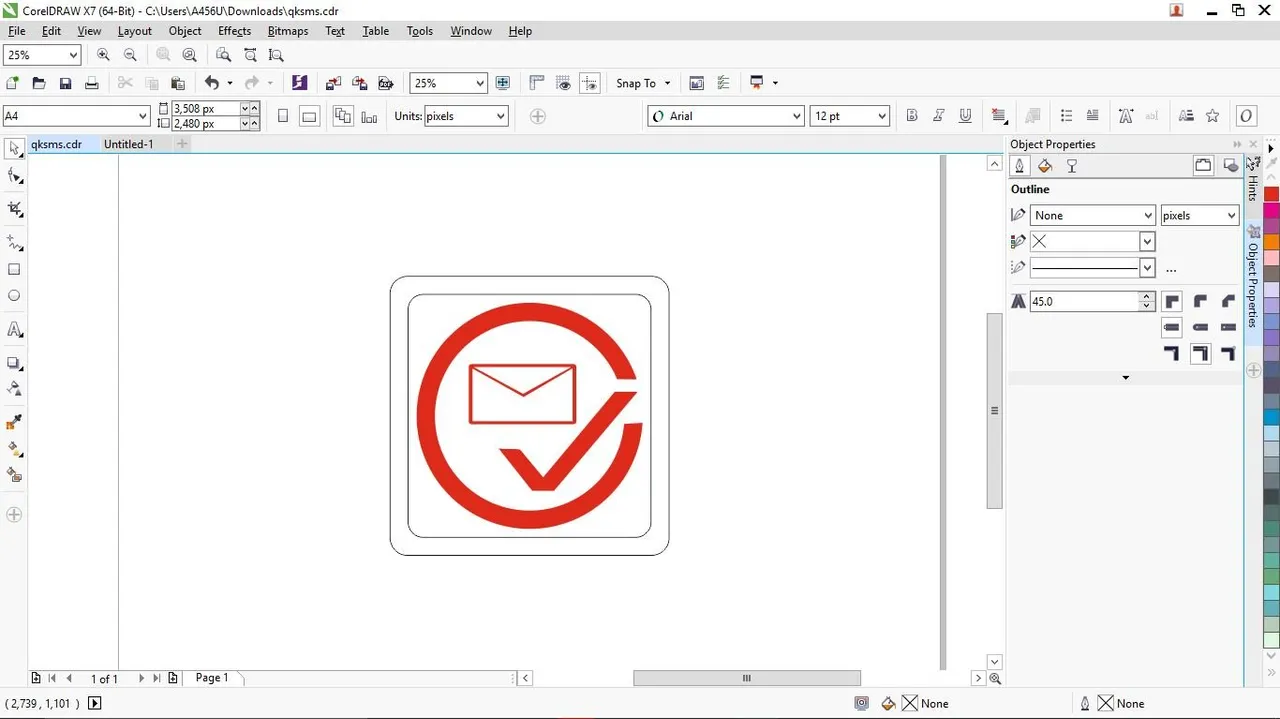Select the Interactive Fill tool

point(14,449)
